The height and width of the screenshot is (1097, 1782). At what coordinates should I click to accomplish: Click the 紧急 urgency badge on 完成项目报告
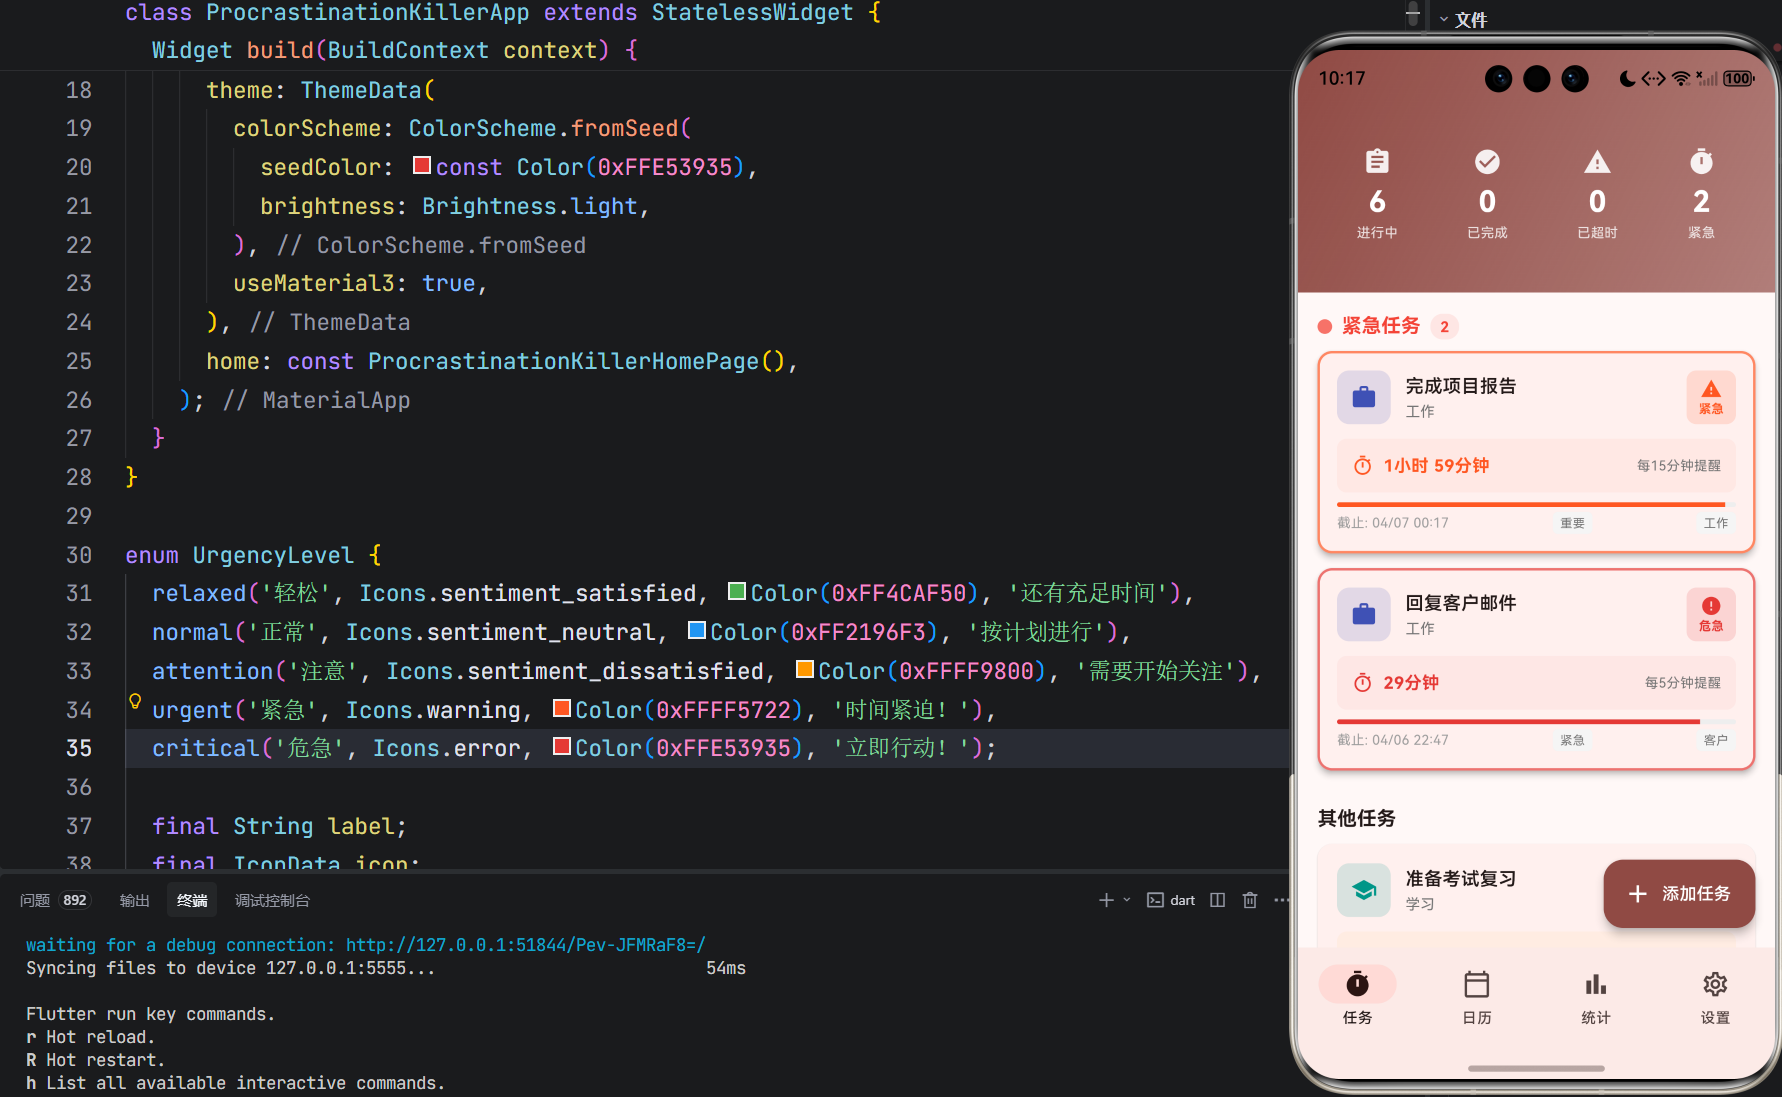1711,397
